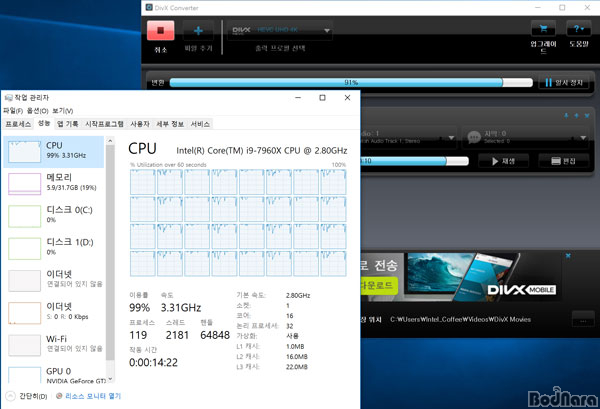Image resolution: width=600 pixels, height=409 pixels.
Task: Switch to the Processes tab in Task Manager
Action: [18, 124]
